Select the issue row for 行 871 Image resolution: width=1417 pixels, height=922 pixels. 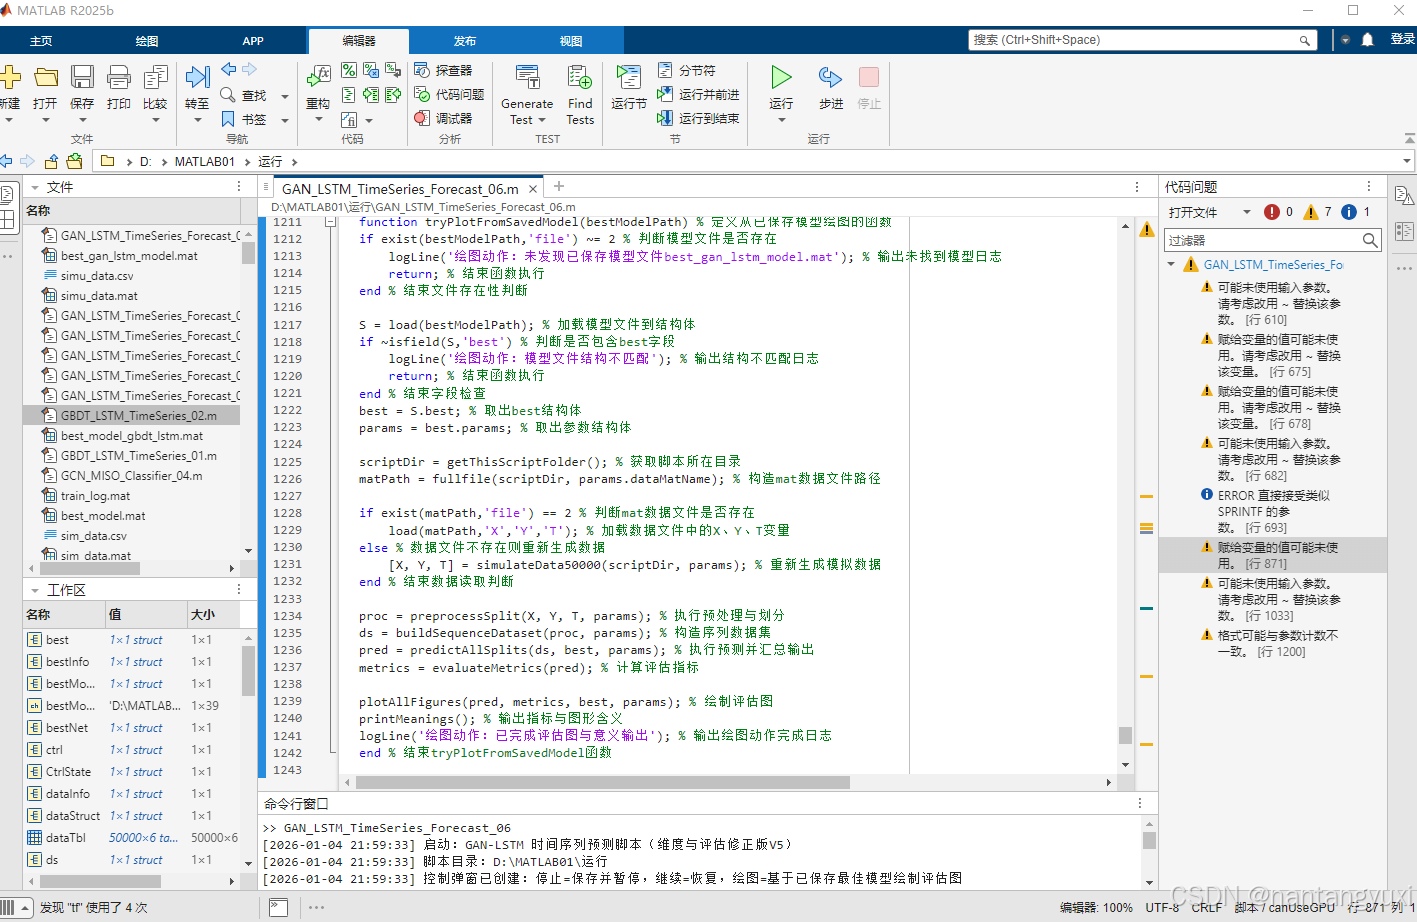point(1273,555)
